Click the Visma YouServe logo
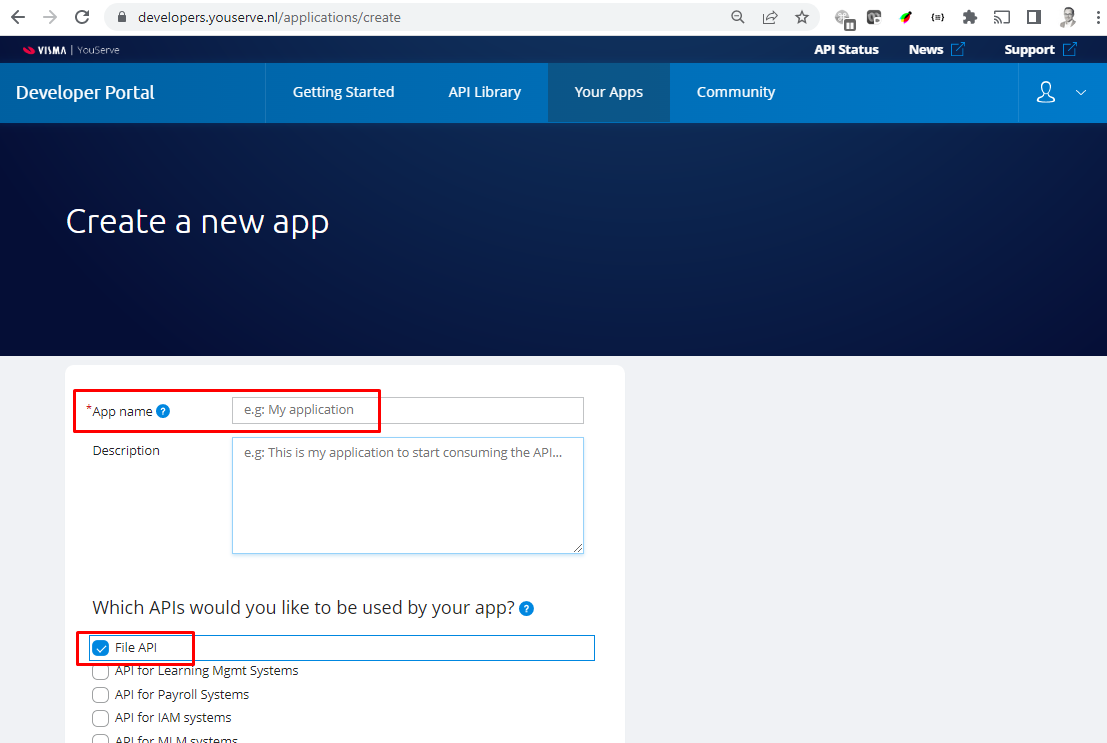Image resolution: width=1107 pixels, height=743 pixels. tap(70, 49)
